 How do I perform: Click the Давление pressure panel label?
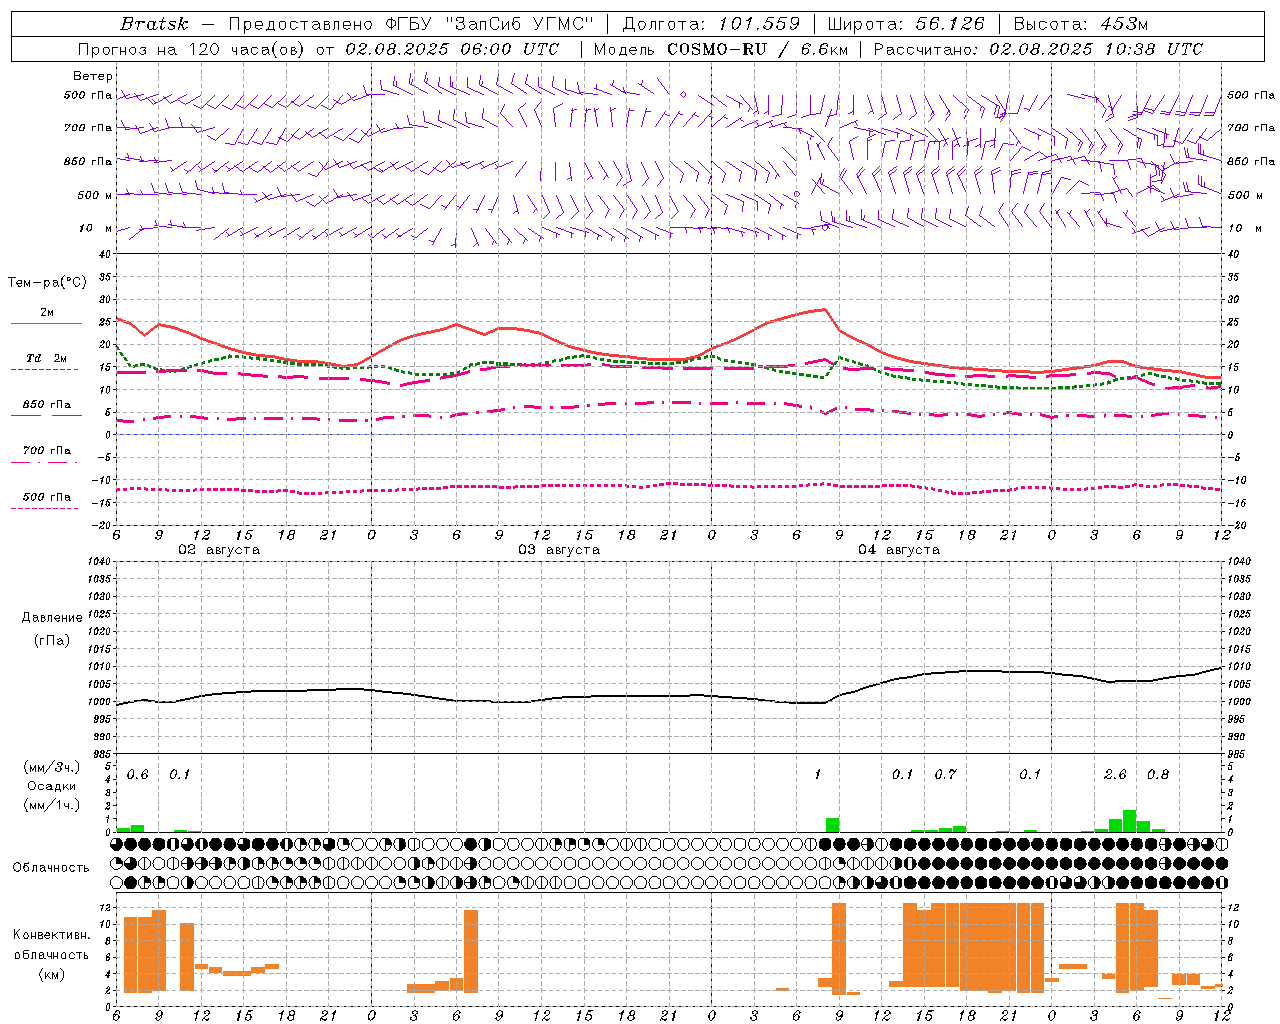(x=51, y=618)
